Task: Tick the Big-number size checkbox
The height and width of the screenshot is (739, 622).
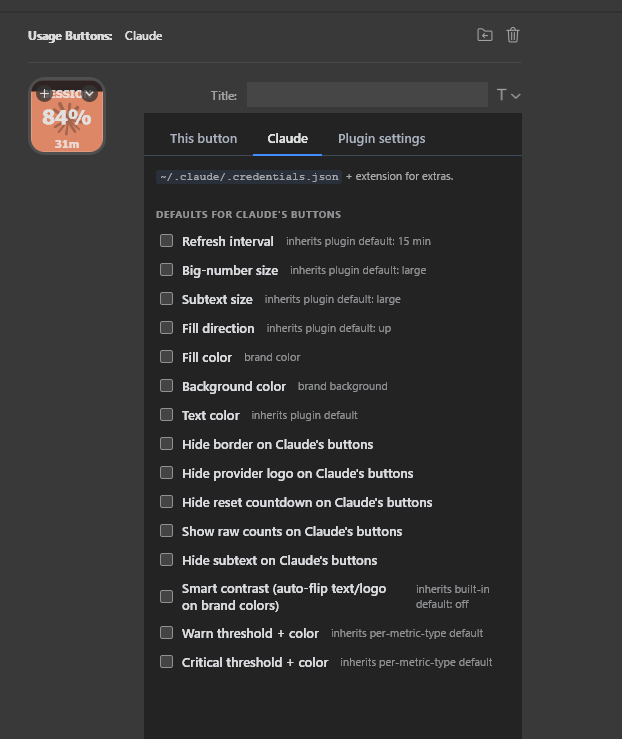Action: (166, 270)
